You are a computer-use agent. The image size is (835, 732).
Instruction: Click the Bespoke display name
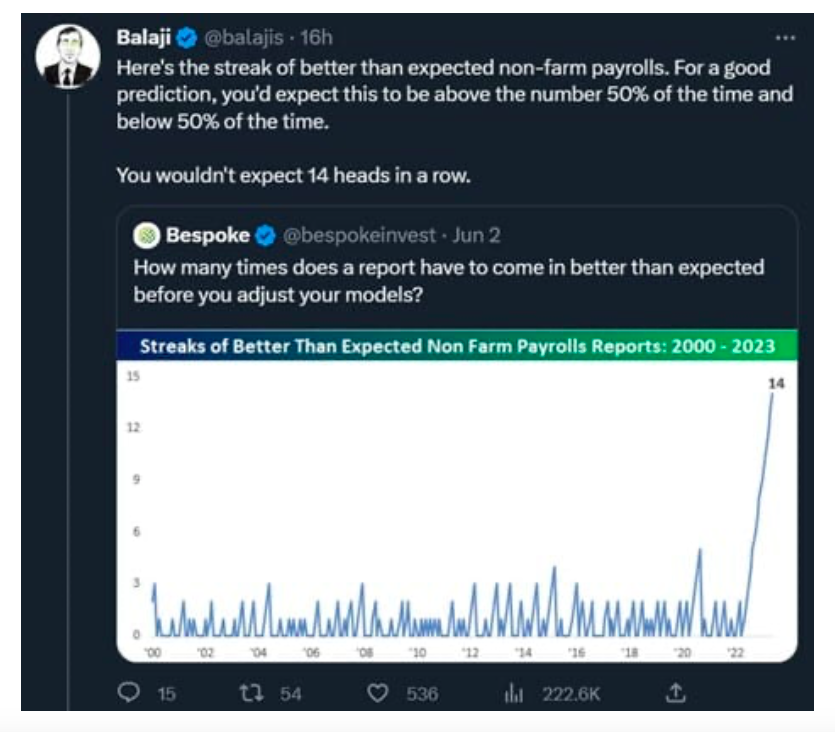point(208,235)
